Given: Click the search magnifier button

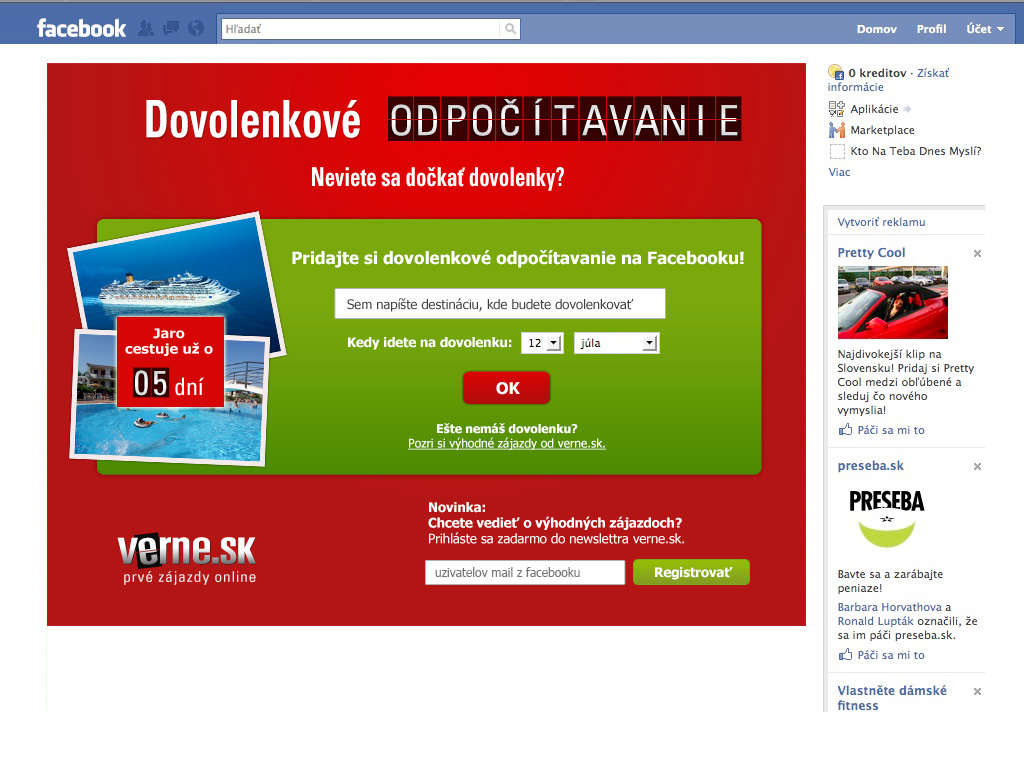Looking at the screenshot, I should click(x=510, y=29).
